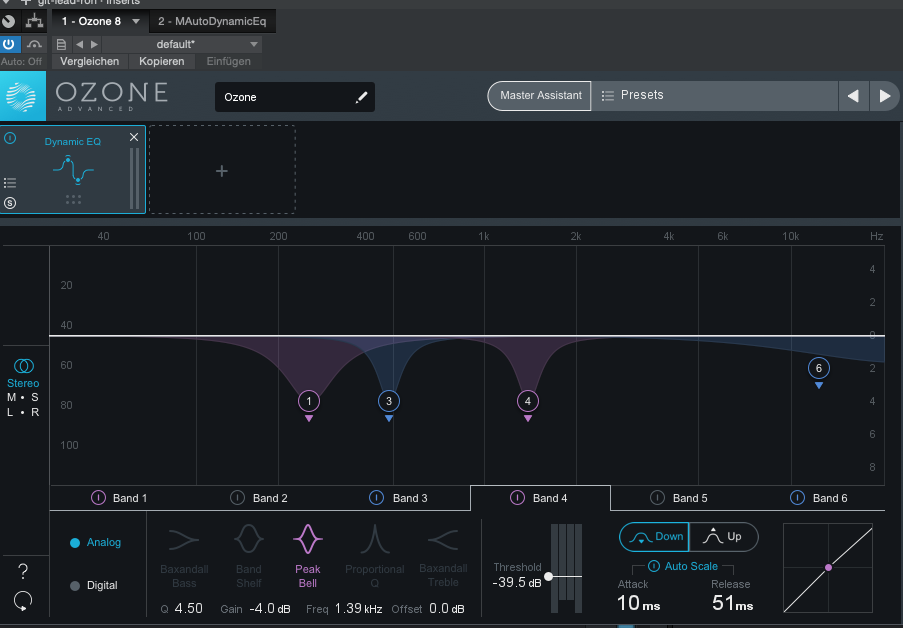Open help with the question mark icon
Image resolution: width=903 pixels, height=628 pixels.
(22, 571)
